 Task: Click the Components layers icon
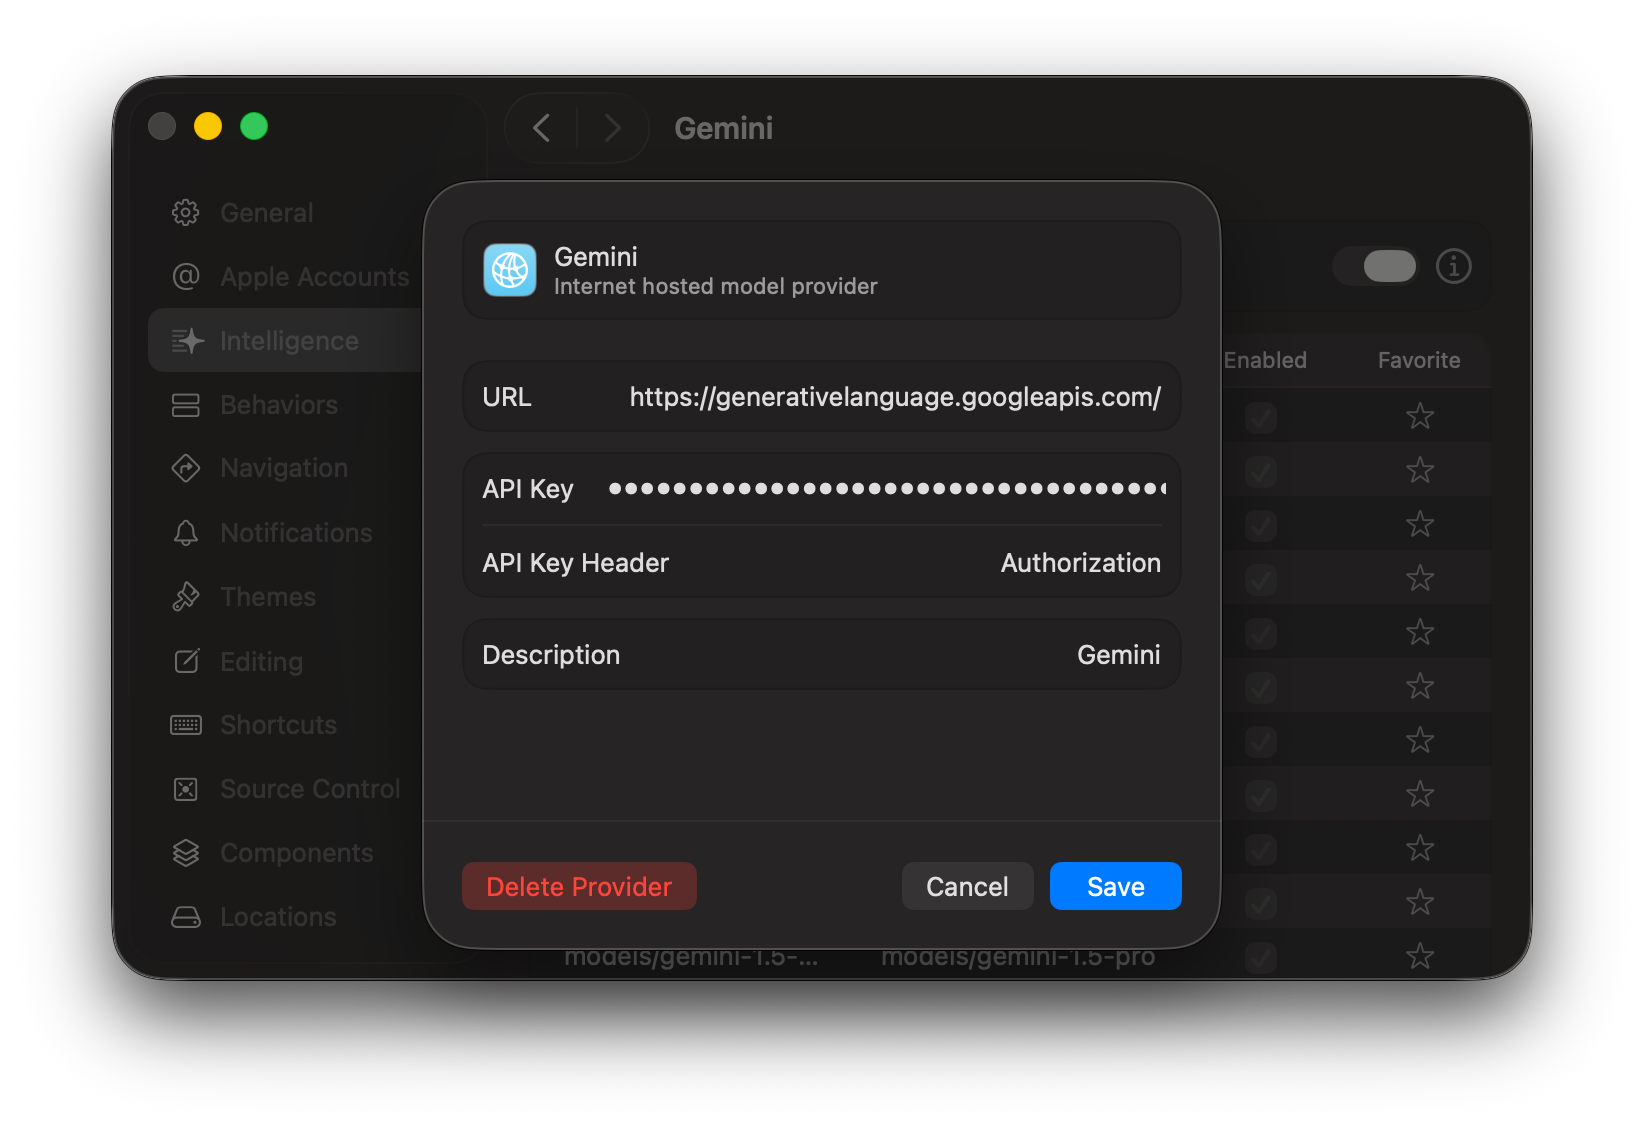pos(186,852)
